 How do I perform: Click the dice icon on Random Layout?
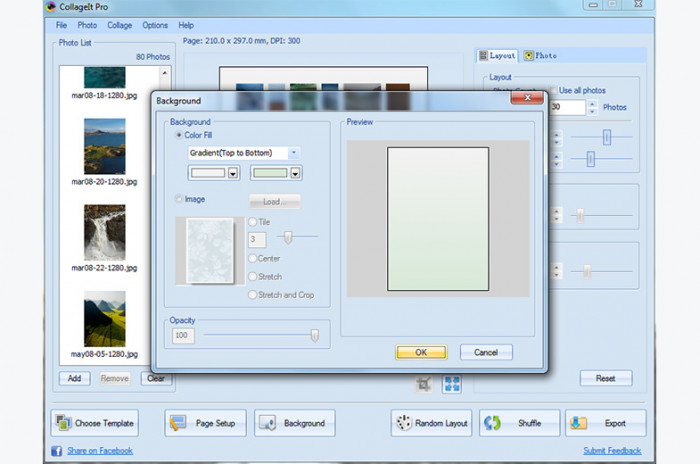pos(404,422)
